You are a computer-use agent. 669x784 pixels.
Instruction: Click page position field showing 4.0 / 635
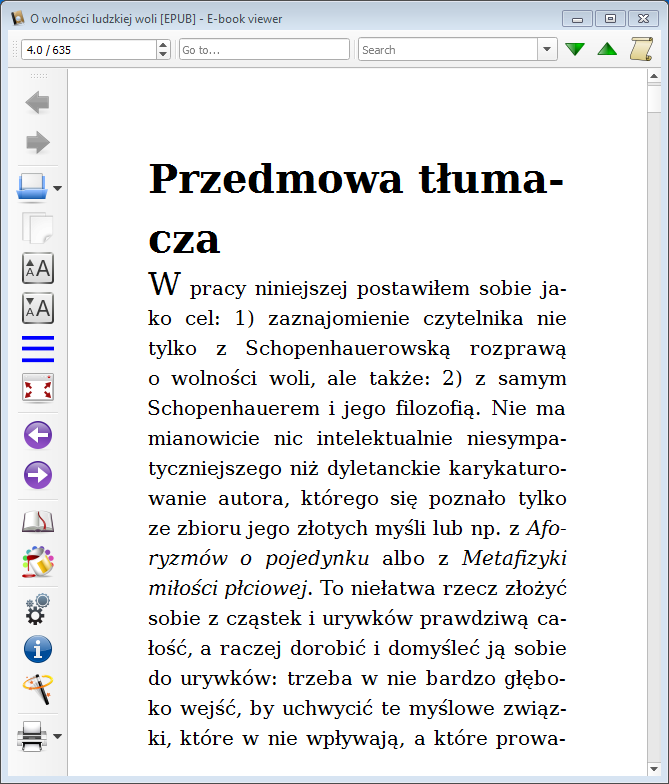point(89,50)
